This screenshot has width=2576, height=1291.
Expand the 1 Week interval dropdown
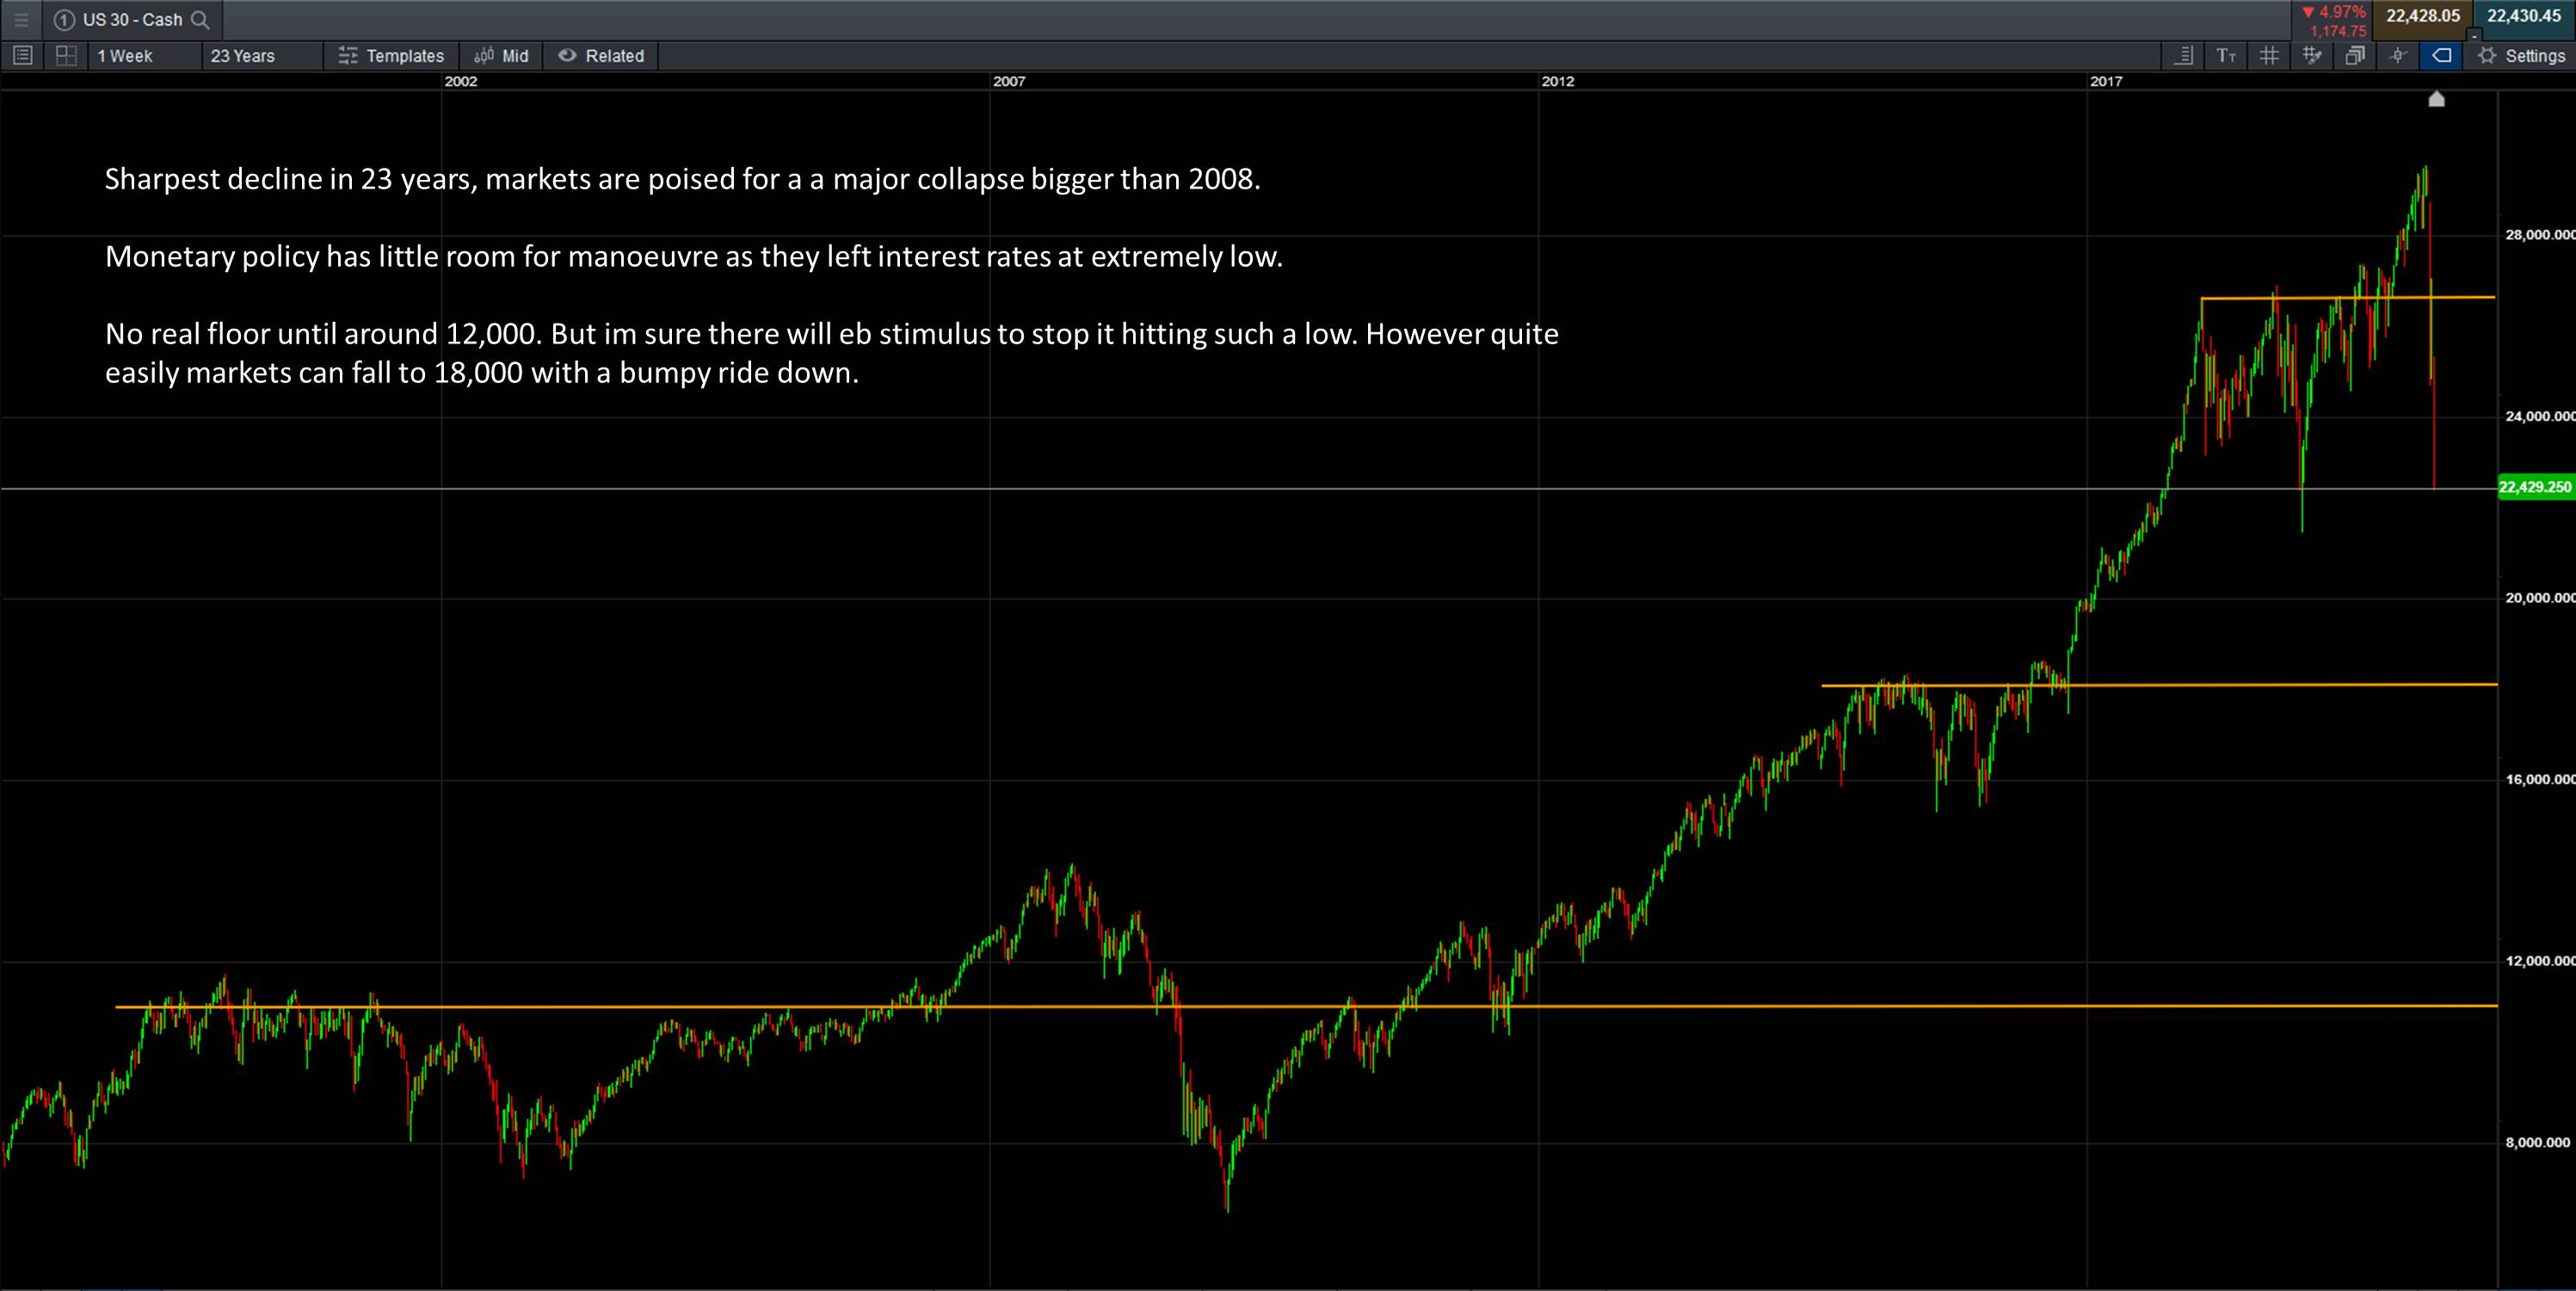tap(125, 56)
